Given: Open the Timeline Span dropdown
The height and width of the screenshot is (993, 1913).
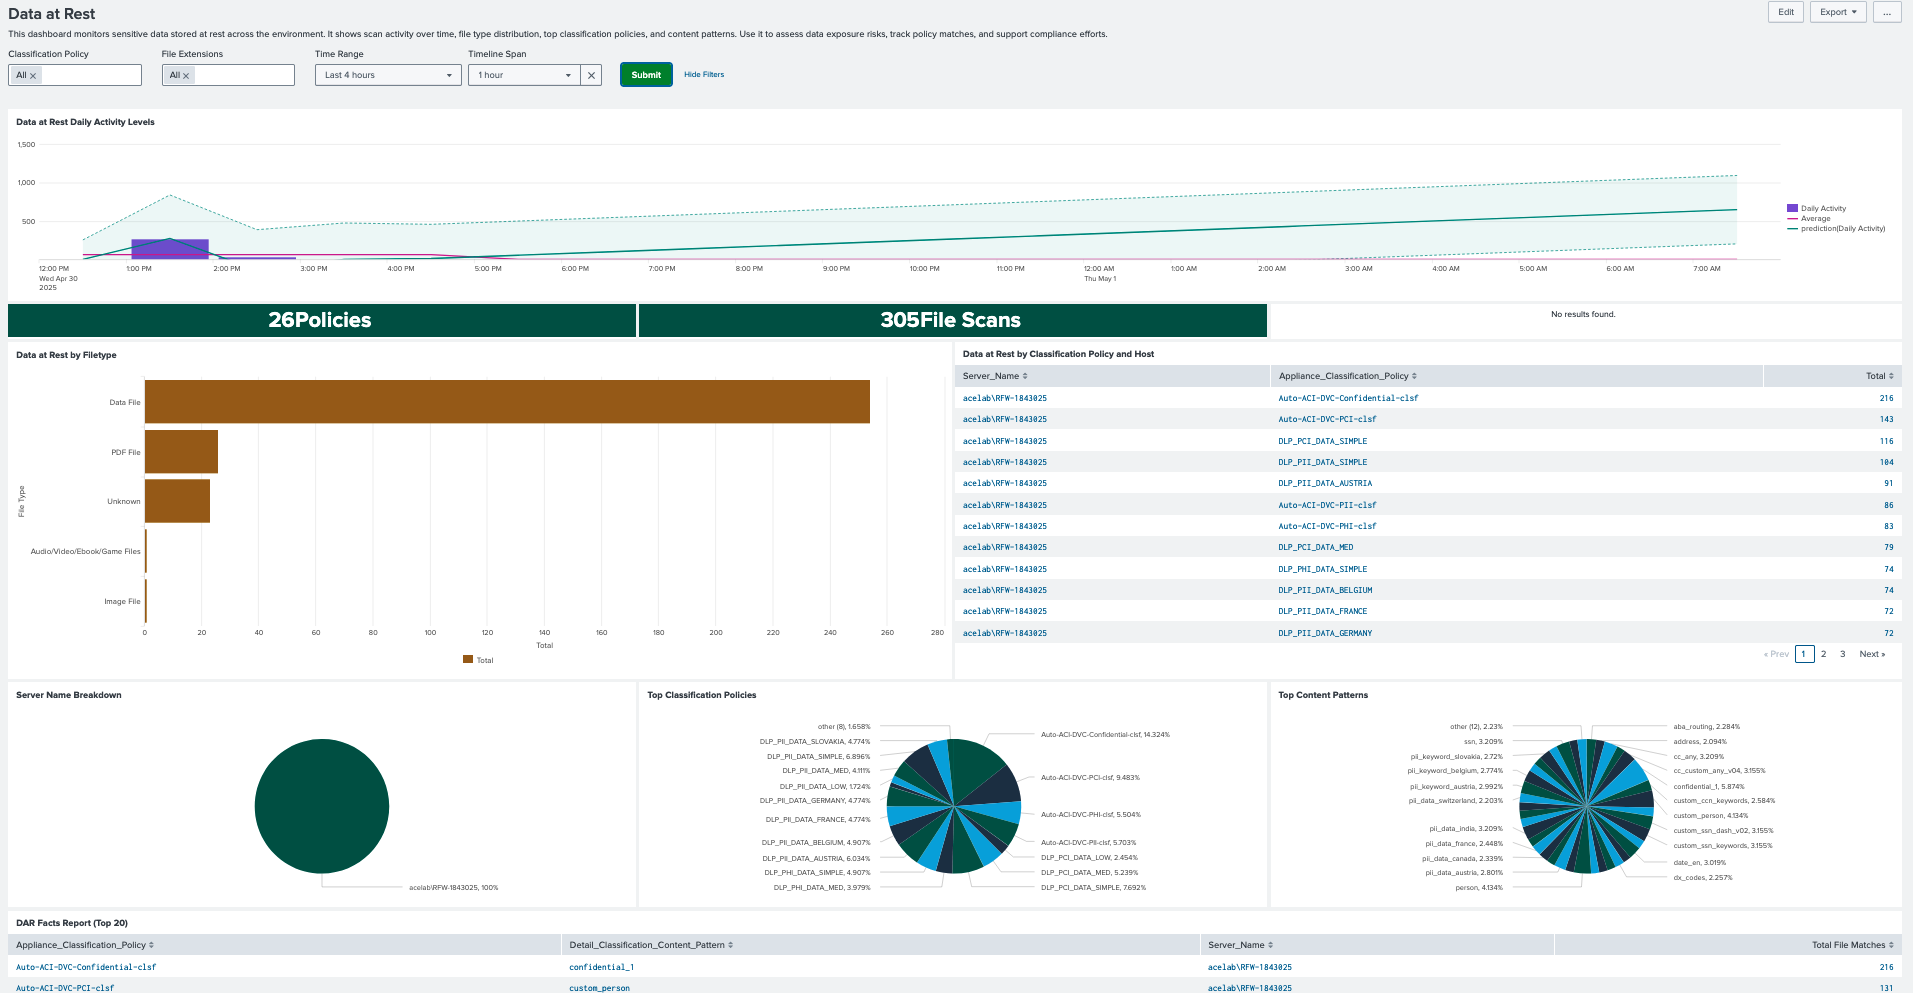Looking at the screenshot, I should pos(524,75).
